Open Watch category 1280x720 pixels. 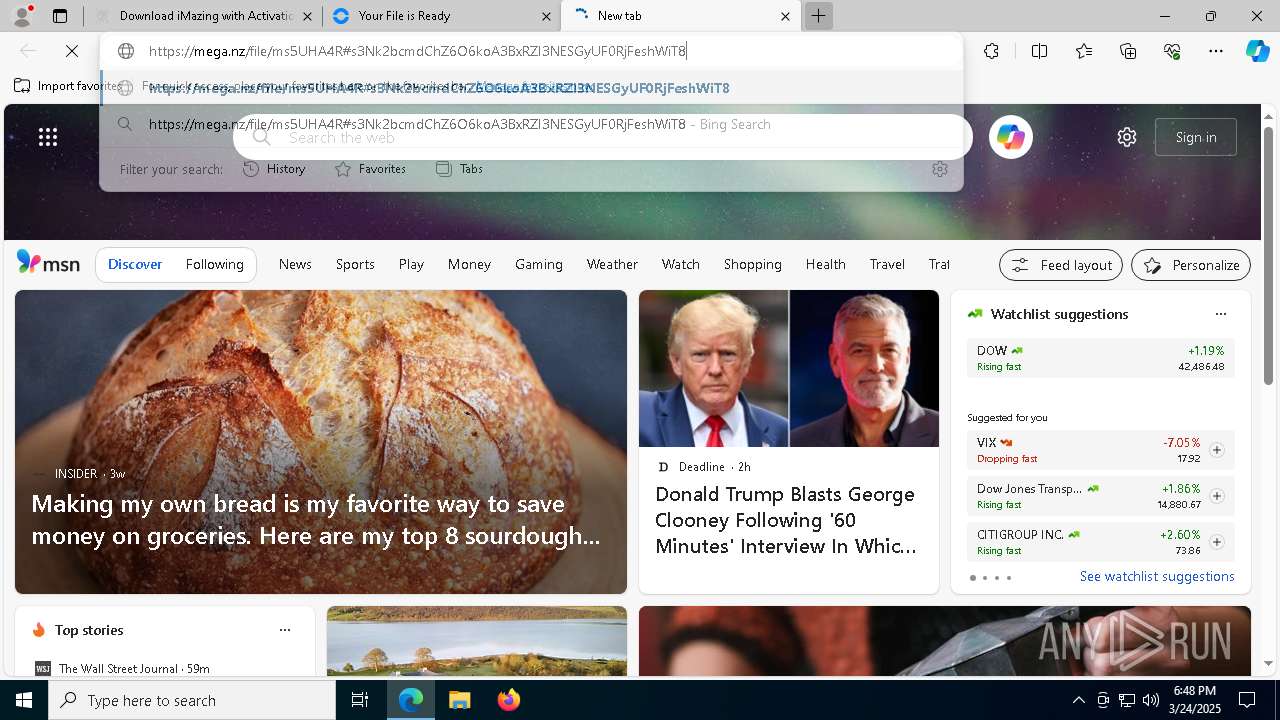coord(680,264)
